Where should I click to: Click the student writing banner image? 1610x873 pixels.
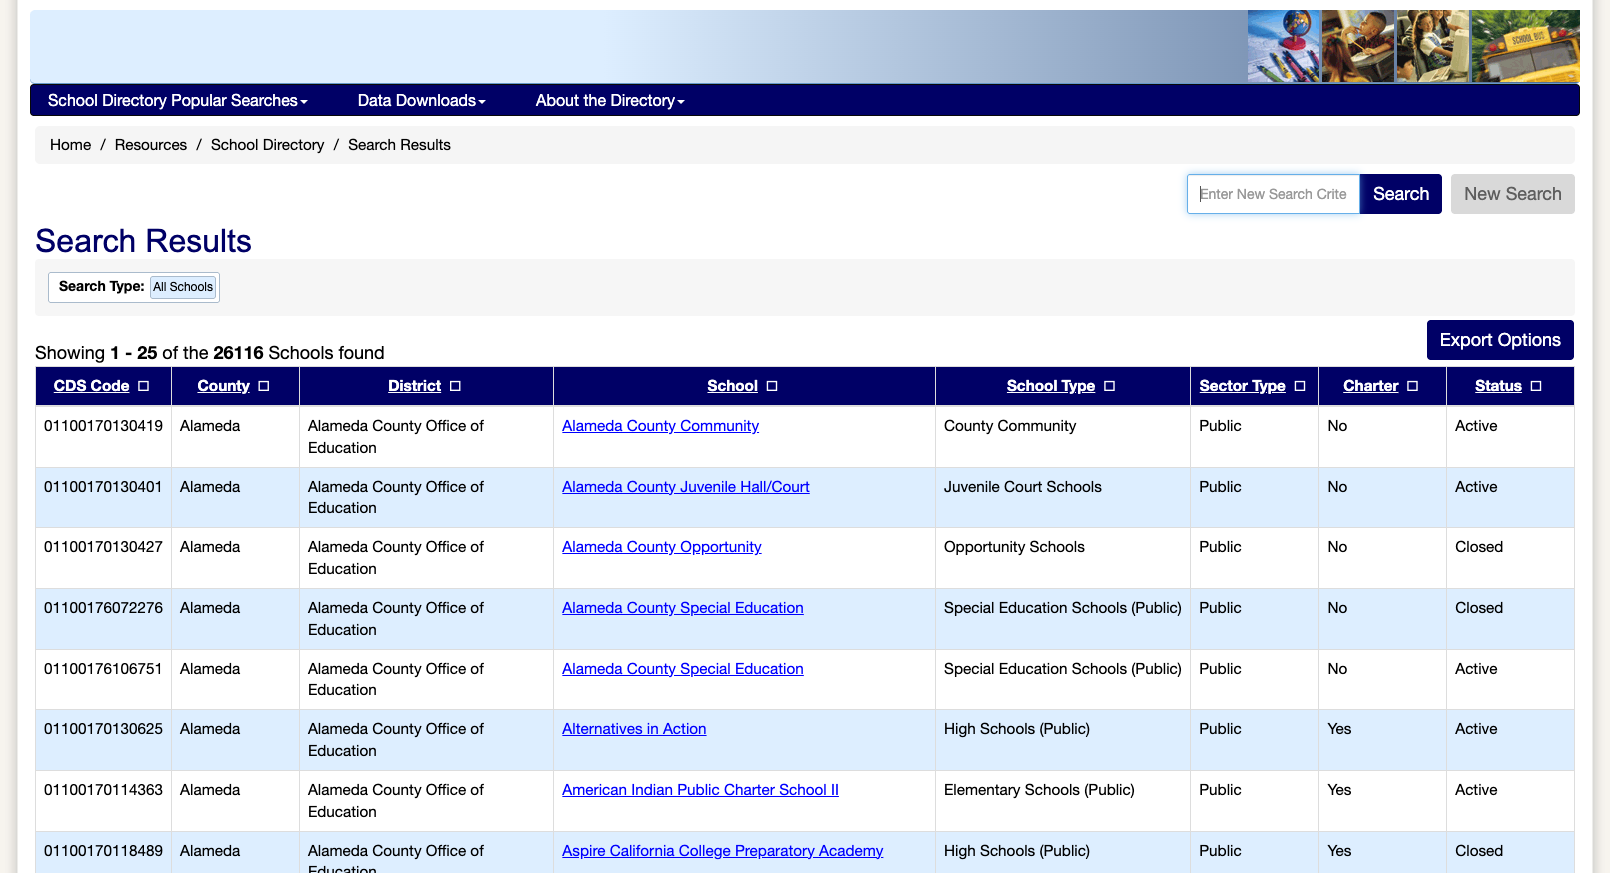coord(1358,46)
